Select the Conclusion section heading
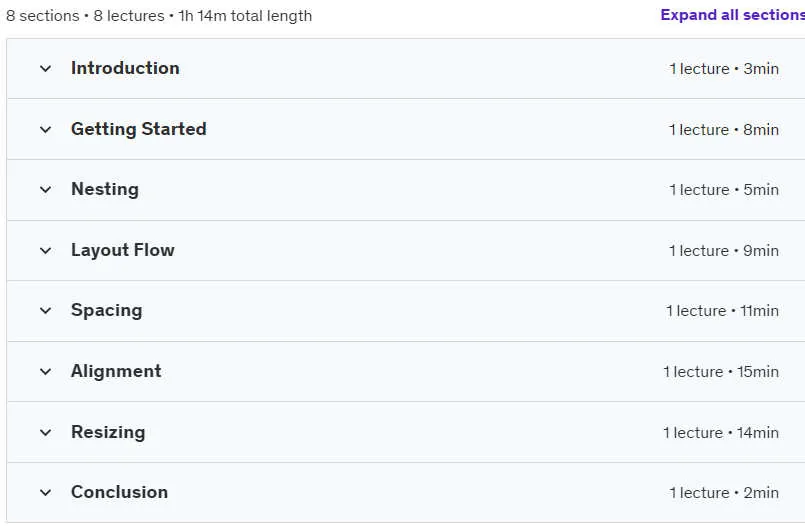Viewport: 805px width, 526px height. tap(119, 492)
